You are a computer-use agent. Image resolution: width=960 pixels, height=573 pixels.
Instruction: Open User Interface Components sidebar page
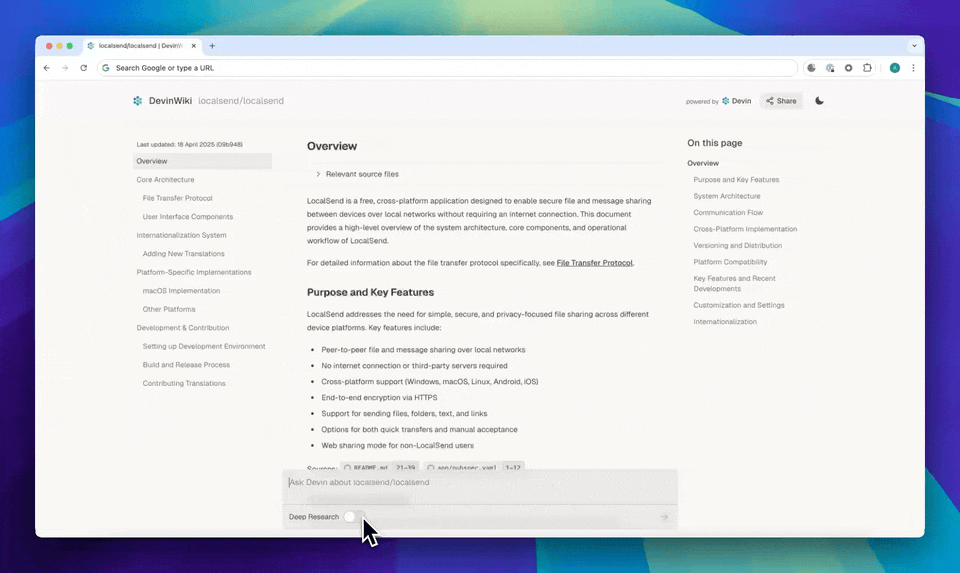click(x=188, y=217)
